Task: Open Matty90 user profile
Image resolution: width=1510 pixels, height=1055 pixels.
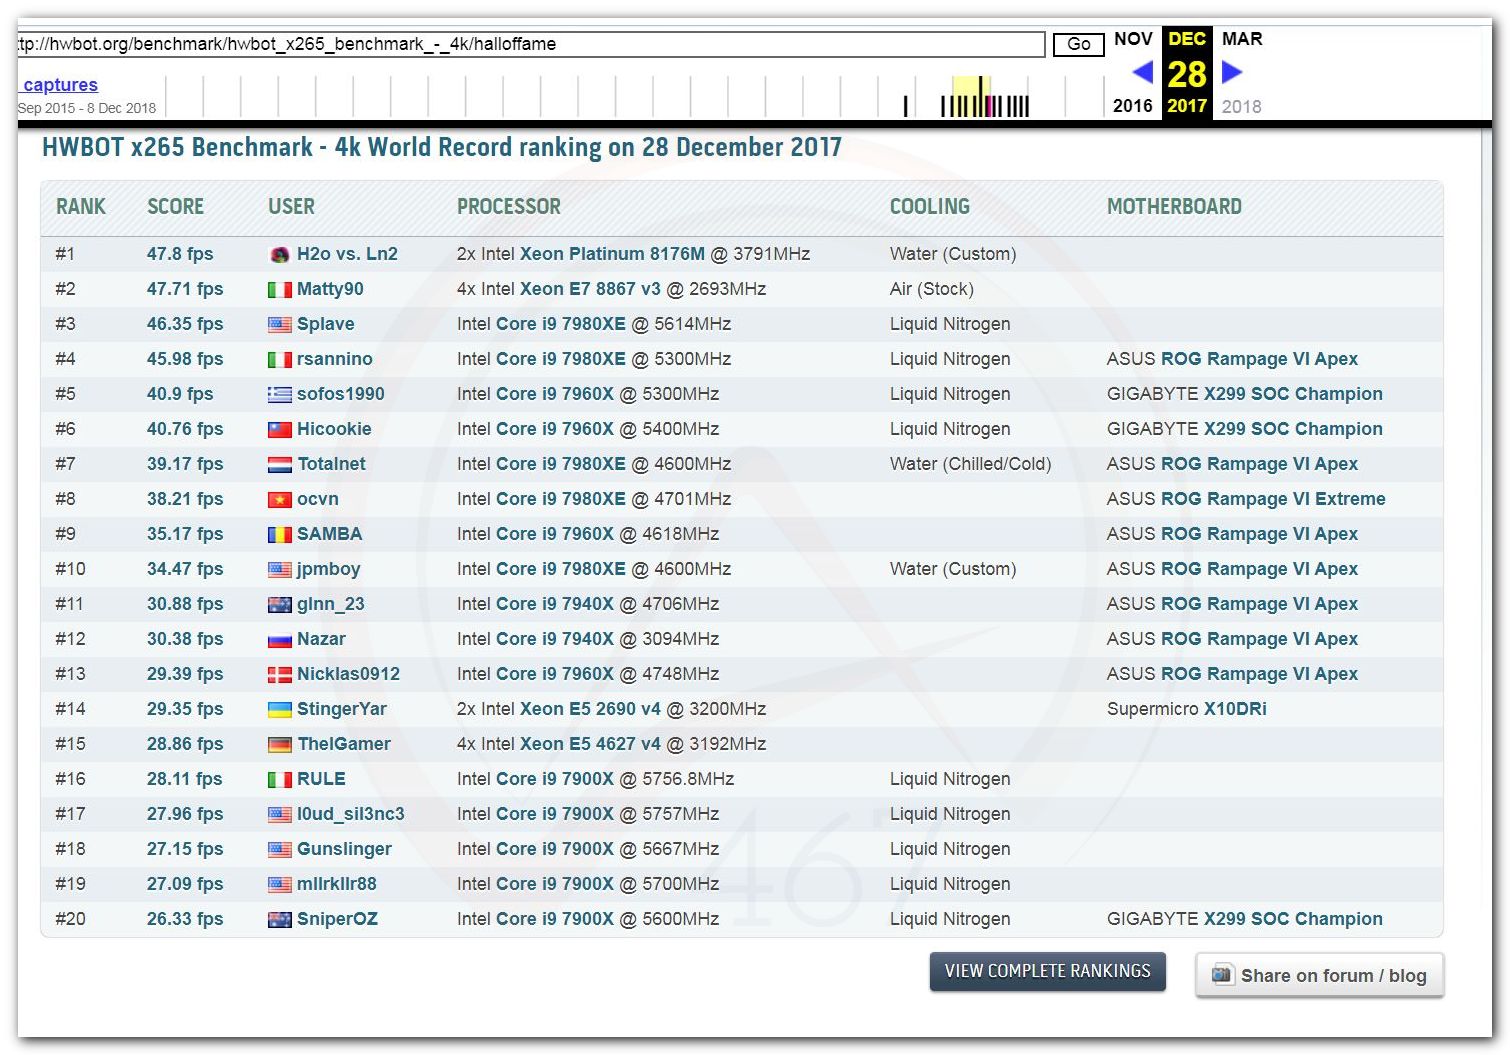Action: click(x=330, y=289)
